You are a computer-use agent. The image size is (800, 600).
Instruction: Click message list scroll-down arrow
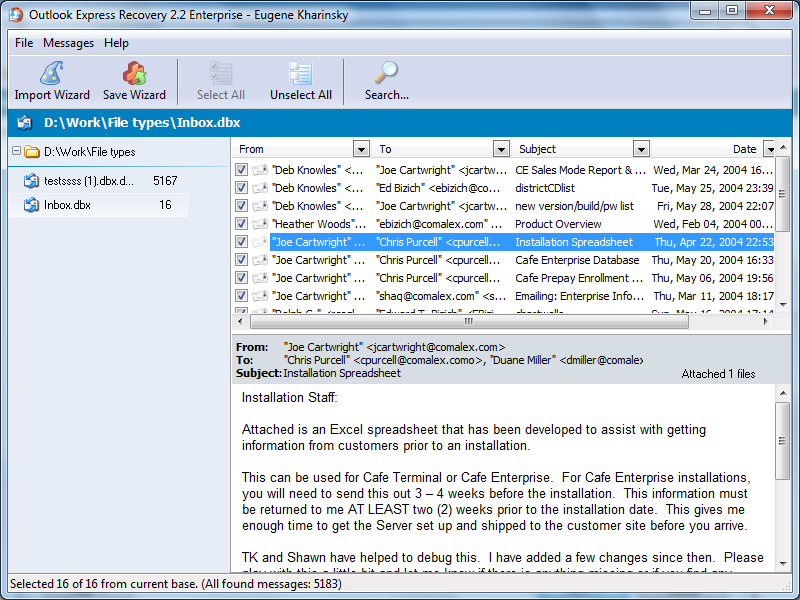pyautogui.click(x=783, y=305)
